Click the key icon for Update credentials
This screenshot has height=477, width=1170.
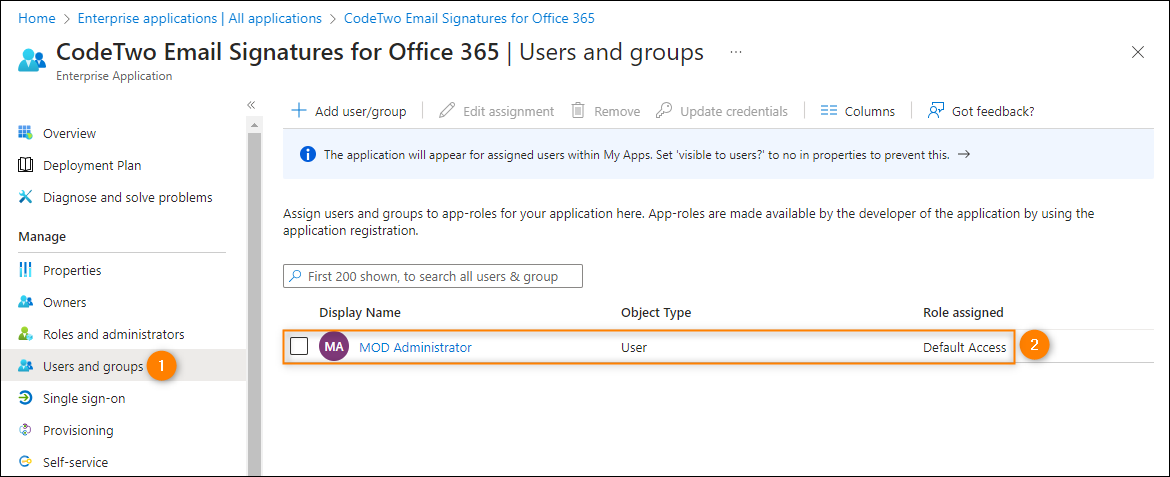(663, 110)
